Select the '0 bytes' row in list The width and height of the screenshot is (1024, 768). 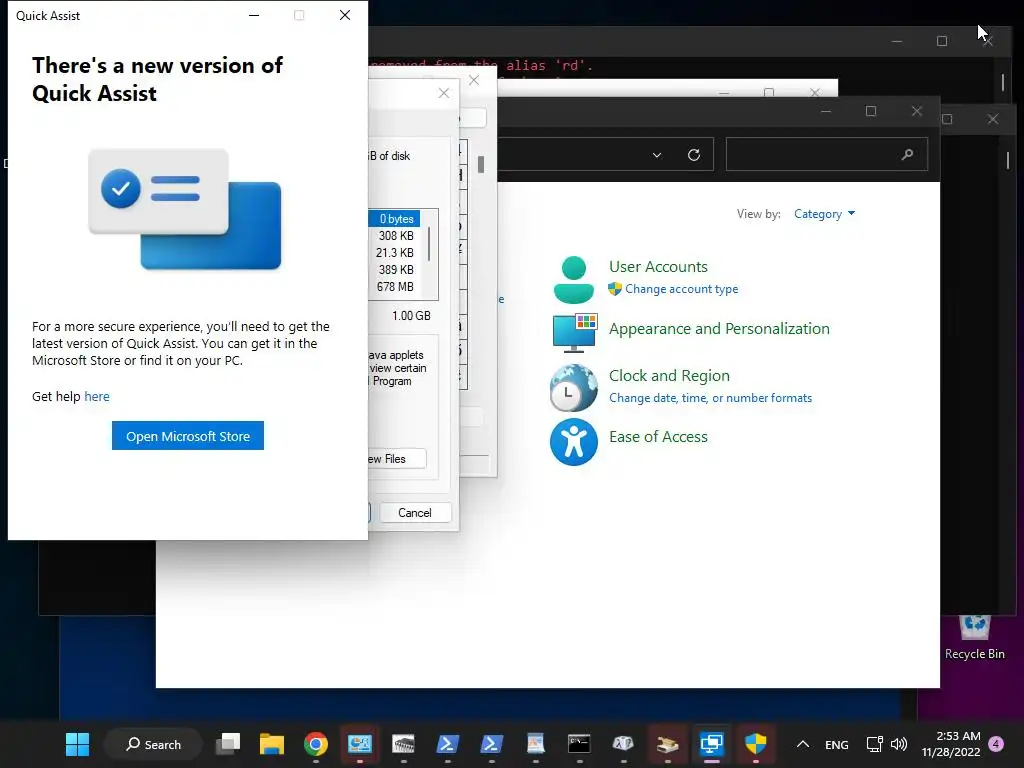(x=394, y=219)
